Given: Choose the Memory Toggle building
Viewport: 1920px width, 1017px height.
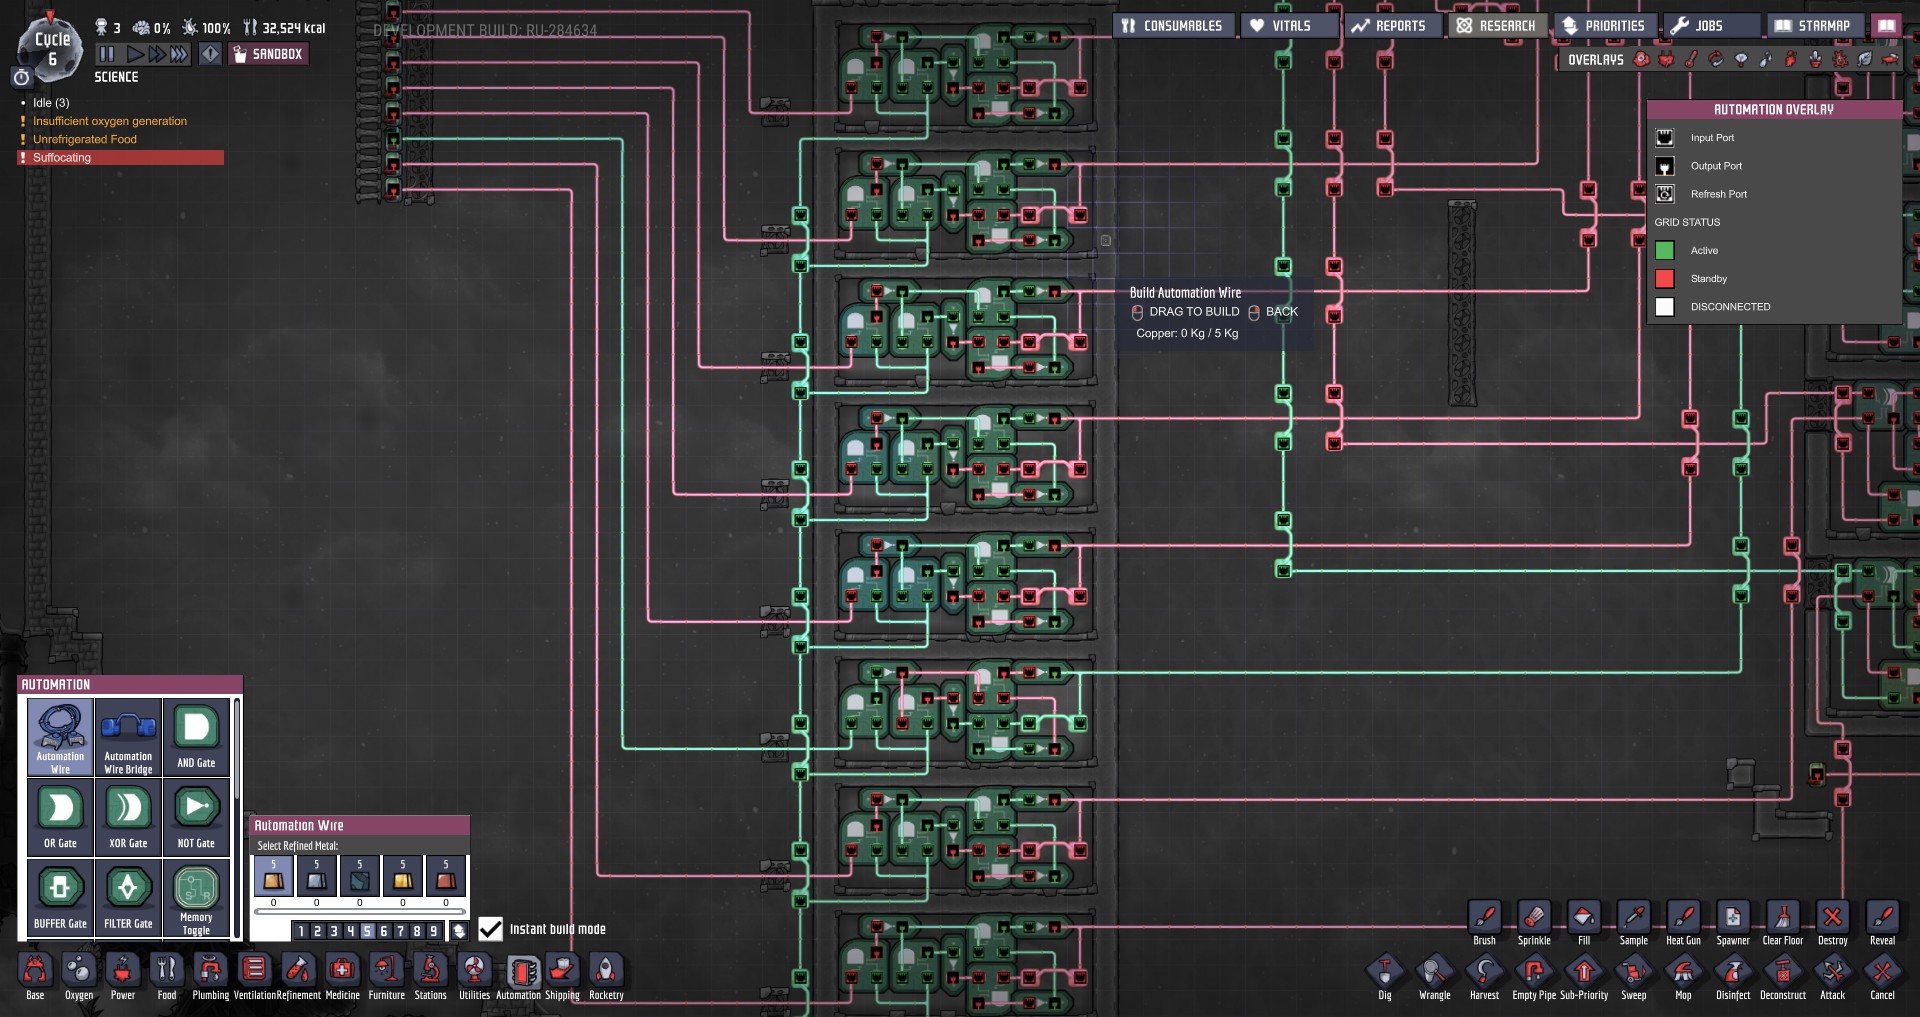Looking at the screenshot, I should [x=196, y=898].
